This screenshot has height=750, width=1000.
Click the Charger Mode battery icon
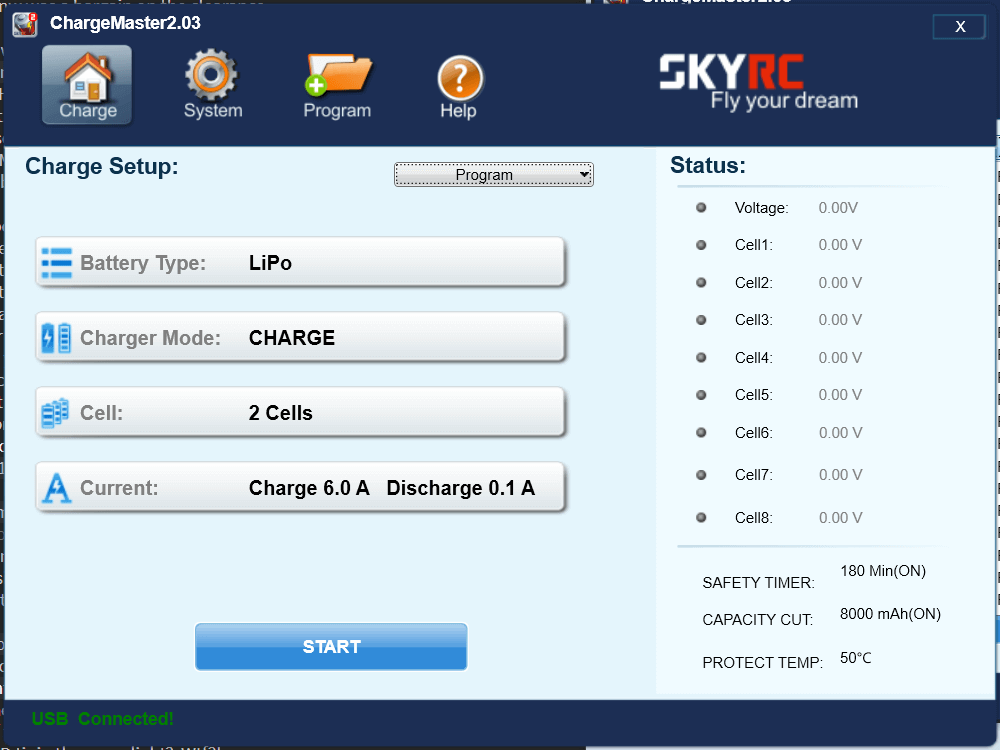(x=56, y=338)
